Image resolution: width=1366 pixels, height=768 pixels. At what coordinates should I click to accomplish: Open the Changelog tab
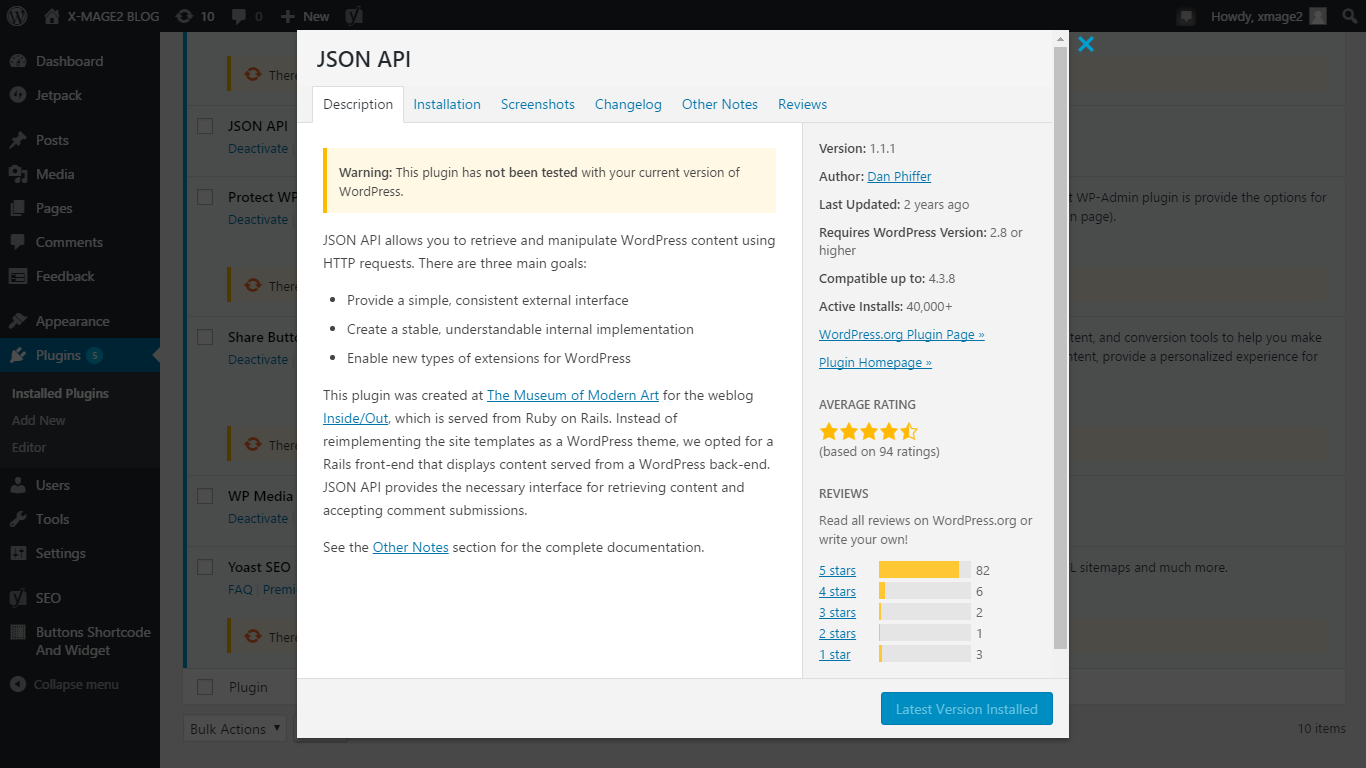pos(628,104)
